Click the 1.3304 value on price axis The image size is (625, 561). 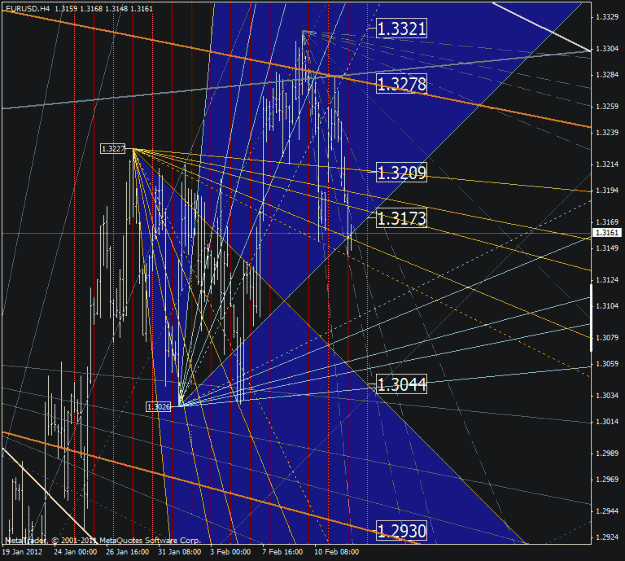pos(607,49)
